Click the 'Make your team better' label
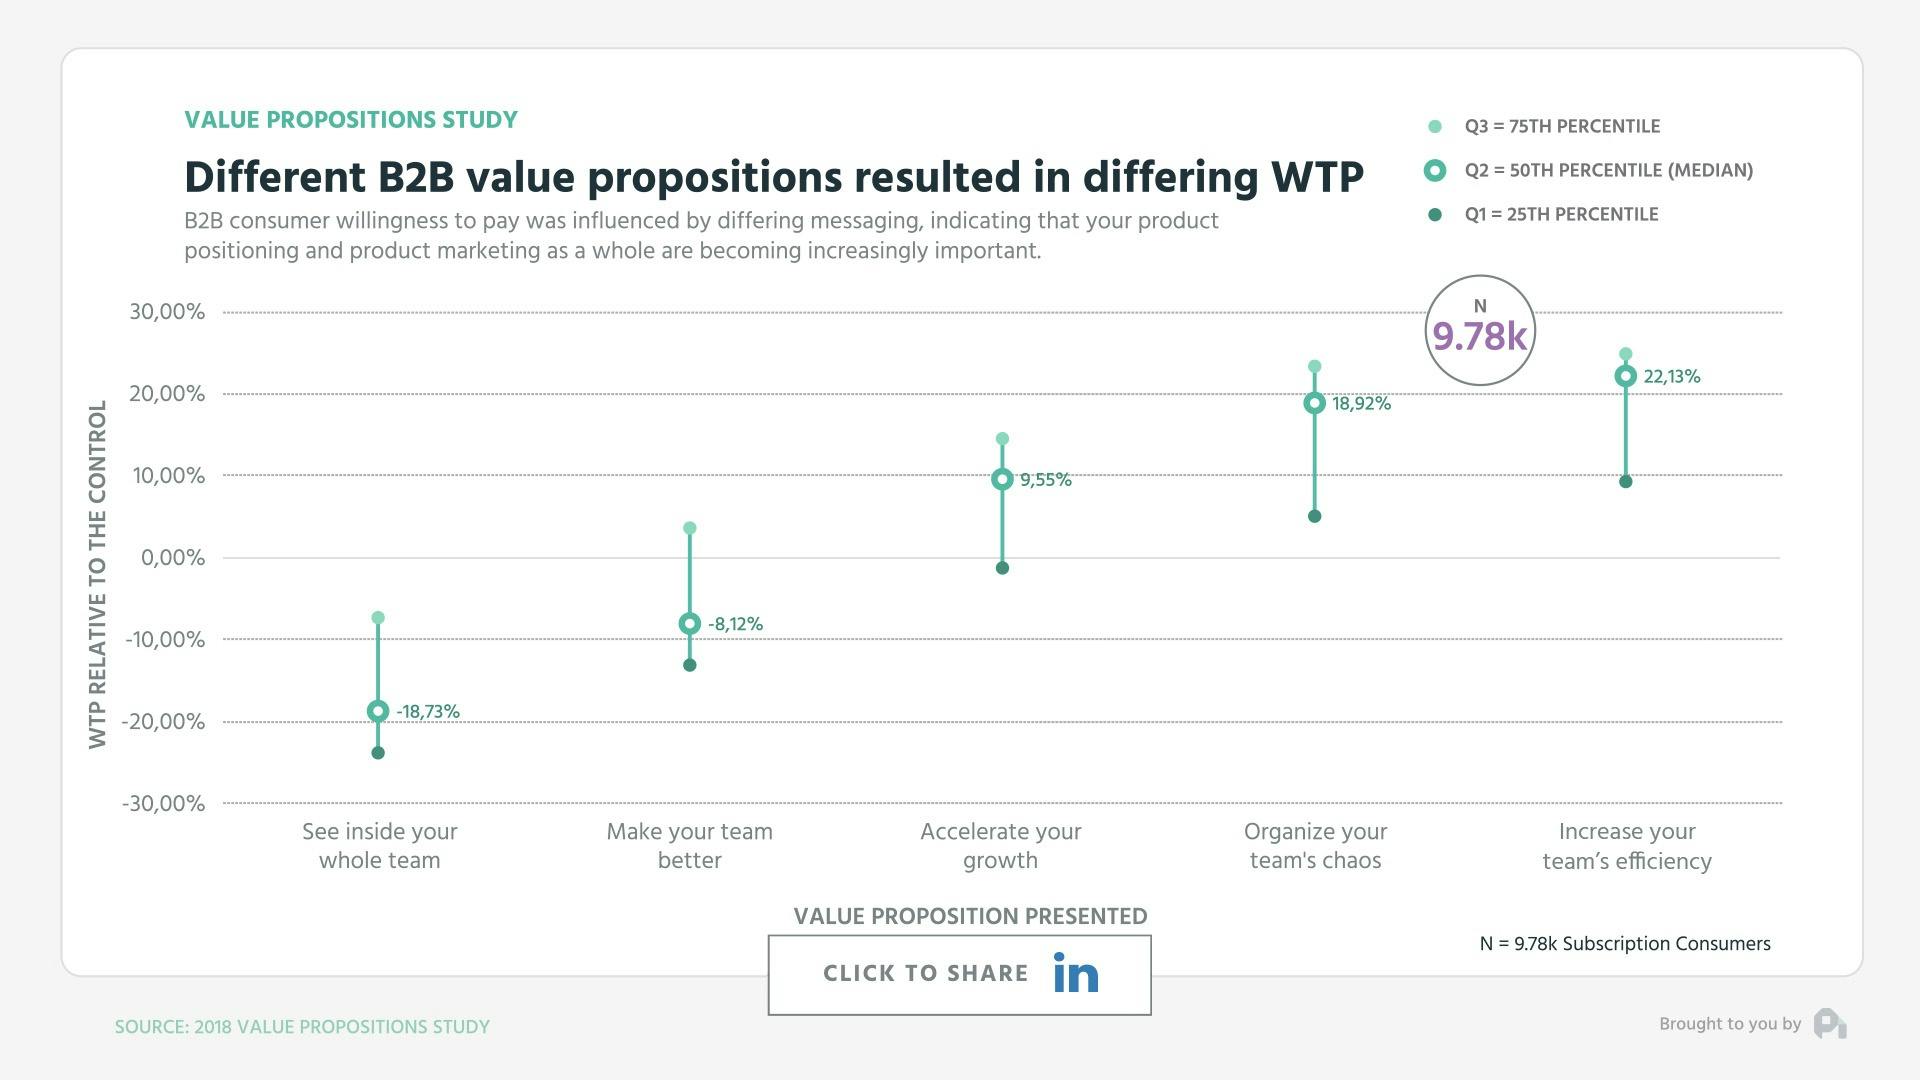The height and width of the screenshot is (1080, 1920). point(689,846)
